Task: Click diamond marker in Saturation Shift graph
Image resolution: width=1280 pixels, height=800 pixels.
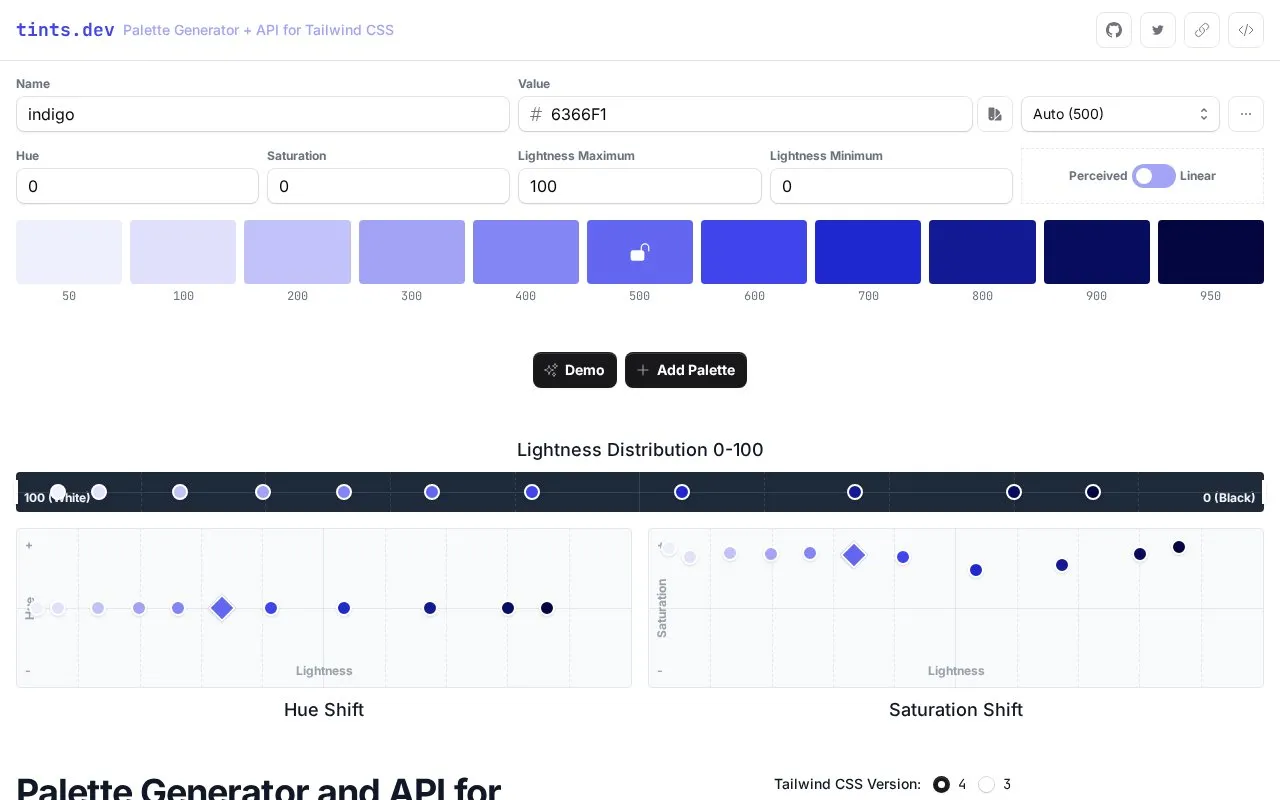Action: coord(854,555)
